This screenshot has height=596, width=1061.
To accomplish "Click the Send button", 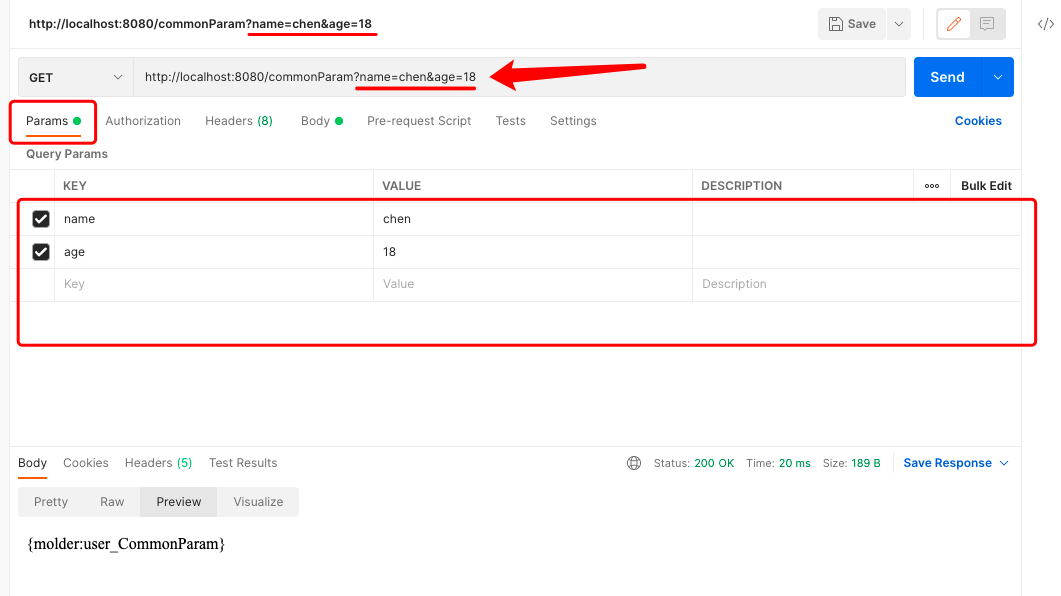I will pos(947,77).
